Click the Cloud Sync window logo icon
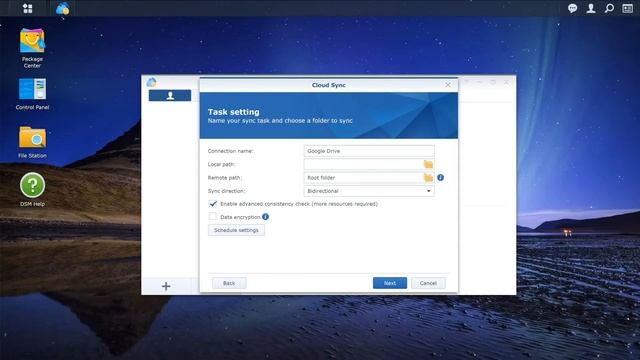 (x=151, y=82)
